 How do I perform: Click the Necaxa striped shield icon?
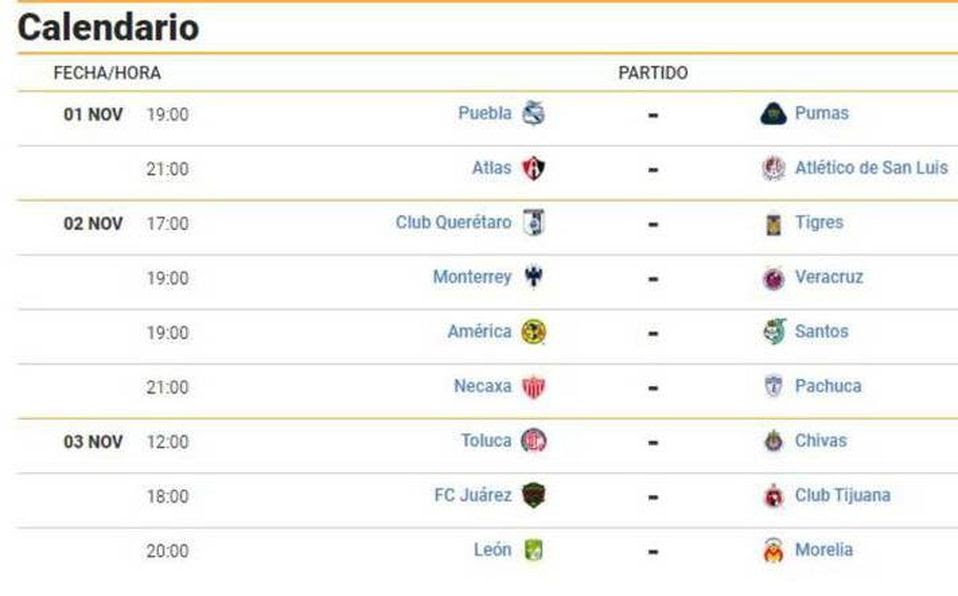click(x=533, y=387)
